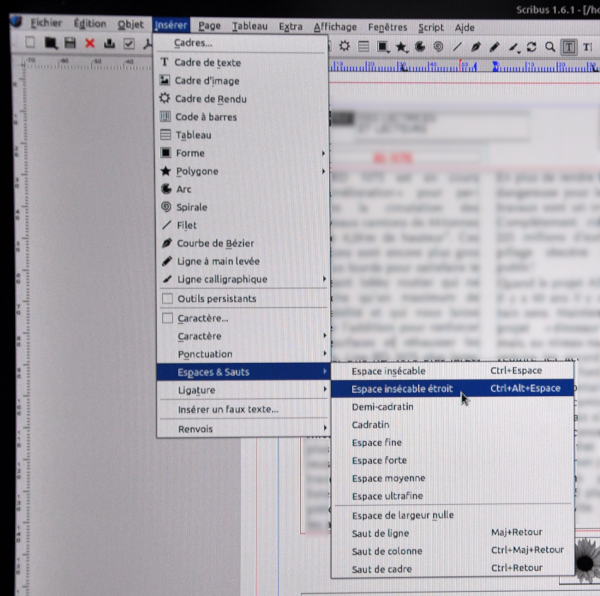Click Insérer un faux texte...
600x596 pixels.
tap(227, 409)
